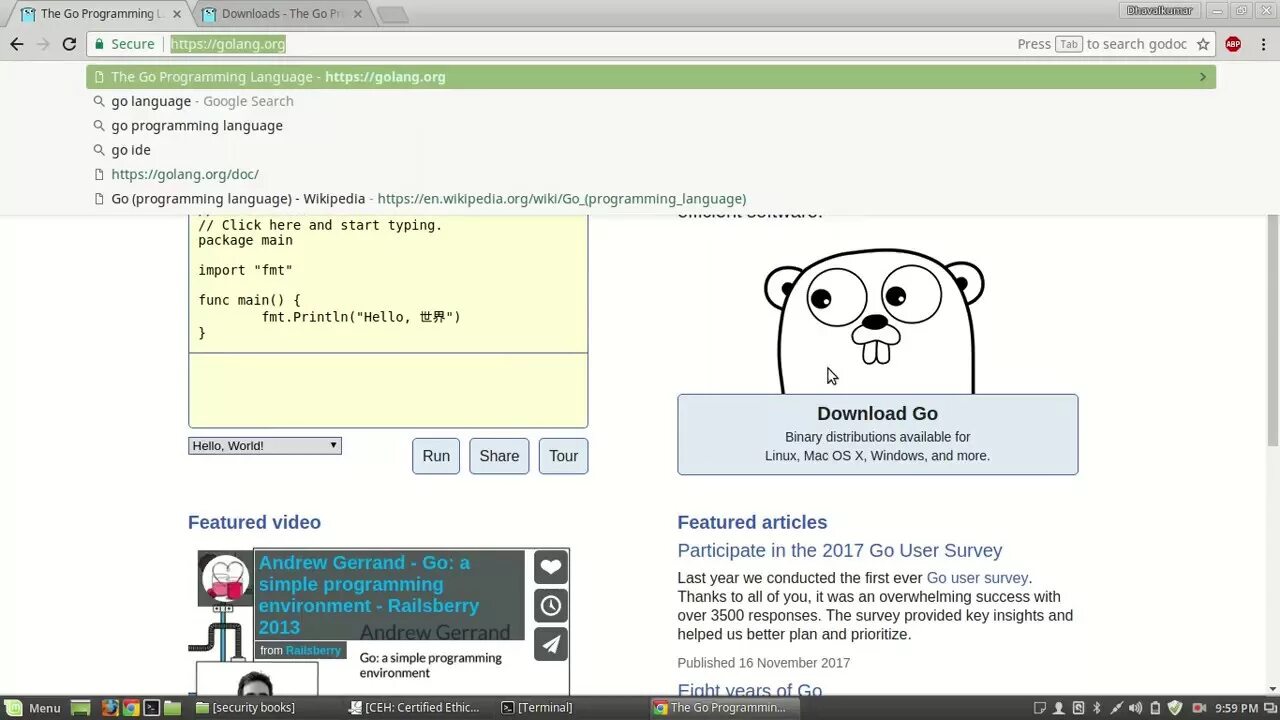Viewport: 1280px width, 720px height.
Task: Click the forward navigation arrow
Action: click(x=43, y=44)
